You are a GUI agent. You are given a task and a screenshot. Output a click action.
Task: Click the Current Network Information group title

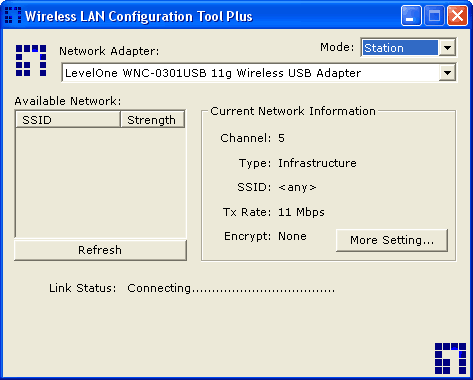tap(293, 111)
